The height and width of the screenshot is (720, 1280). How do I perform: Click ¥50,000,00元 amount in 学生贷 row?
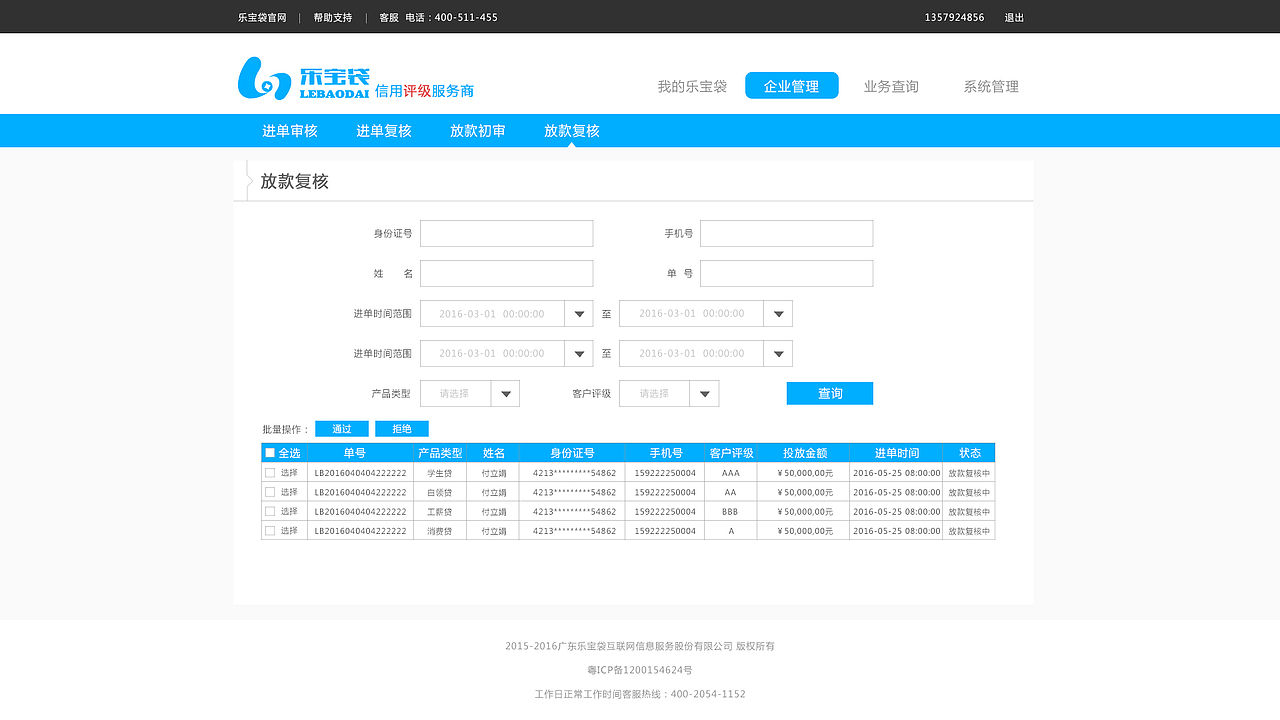coord(805,473)
